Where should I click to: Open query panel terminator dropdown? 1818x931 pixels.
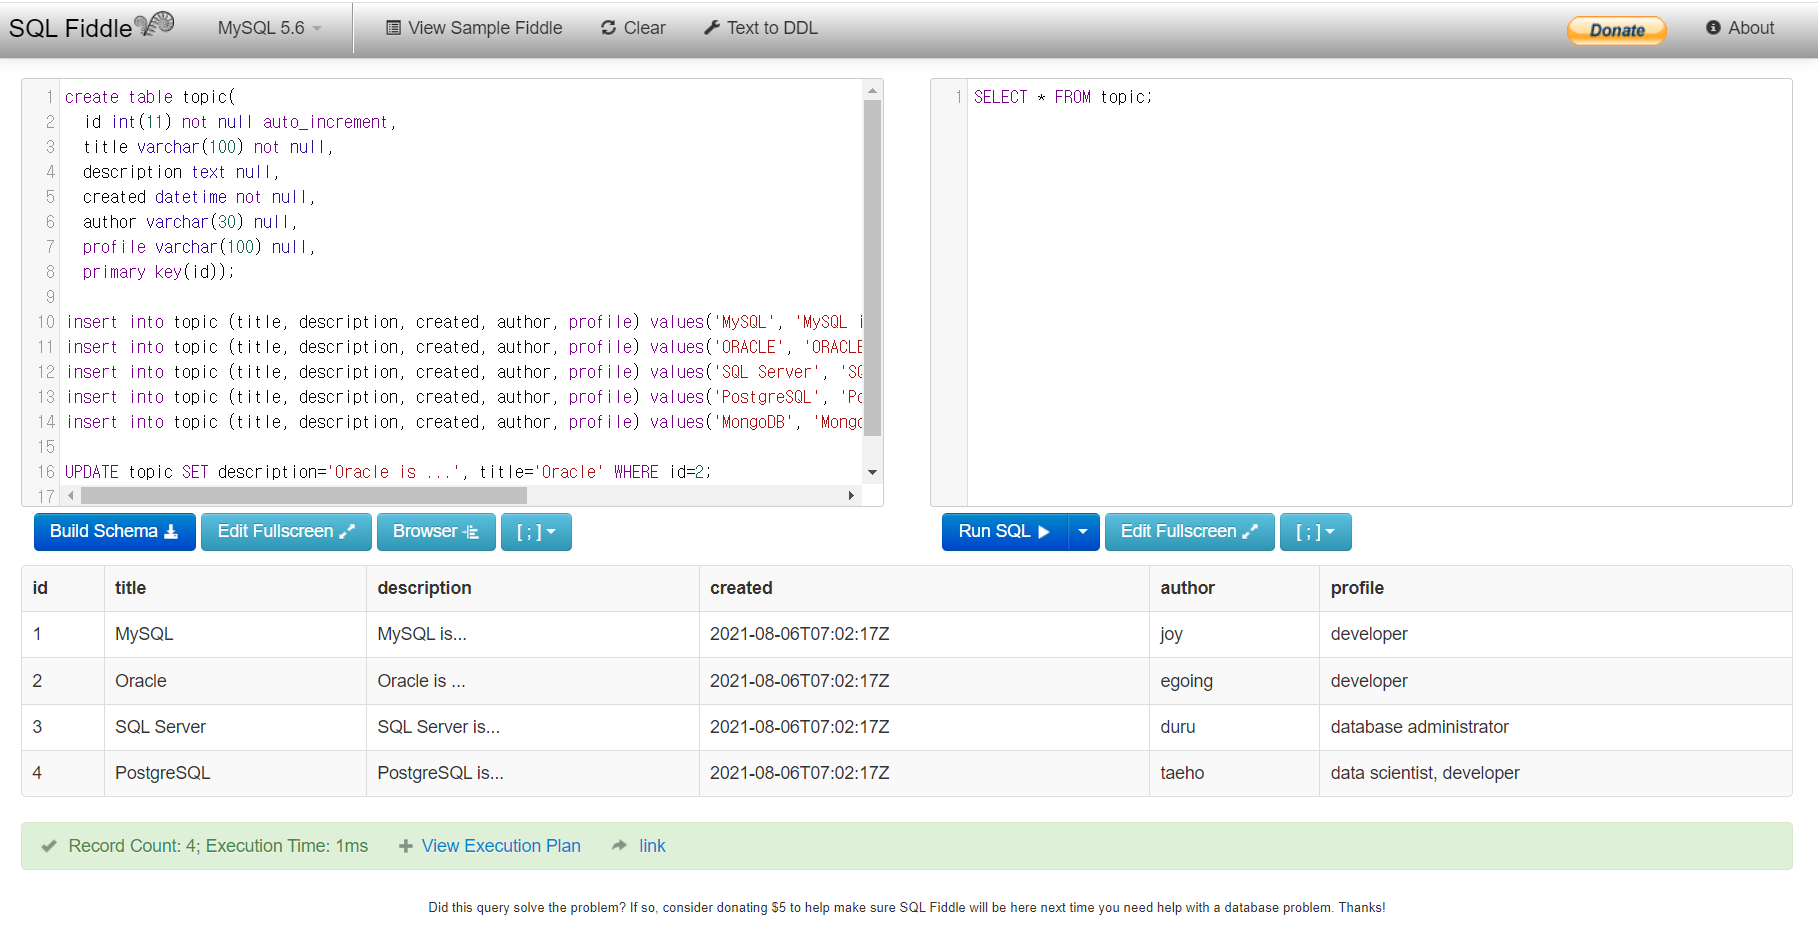click(x=1315, y=531)
